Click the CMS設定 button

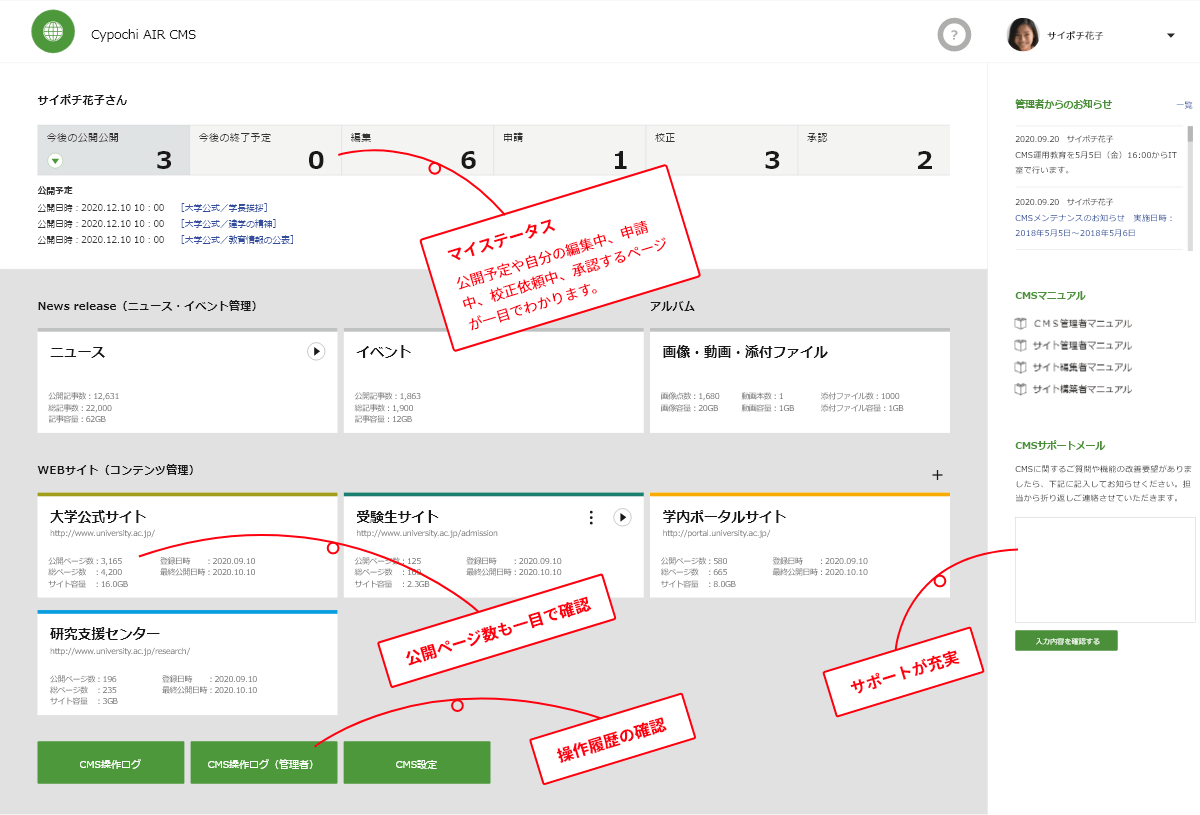[x=417, y=763]
